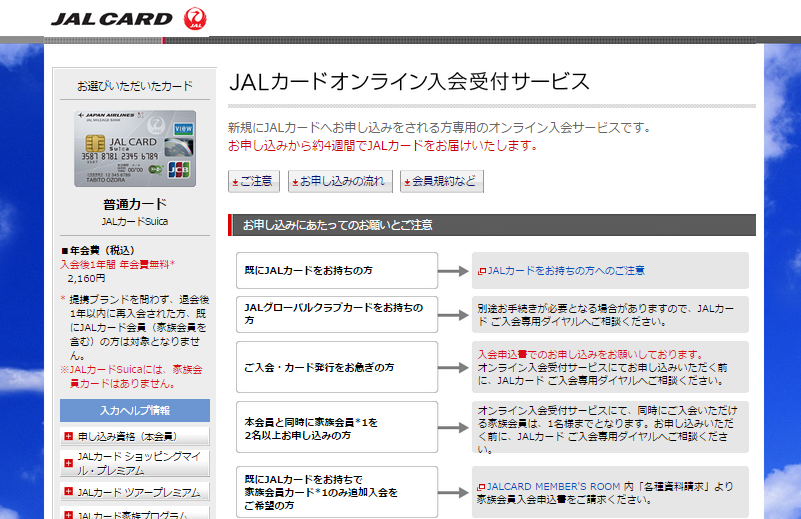Click red plus icon beside 申し込み資格（本会員）

pyautogui.click(x=68, y=436)
